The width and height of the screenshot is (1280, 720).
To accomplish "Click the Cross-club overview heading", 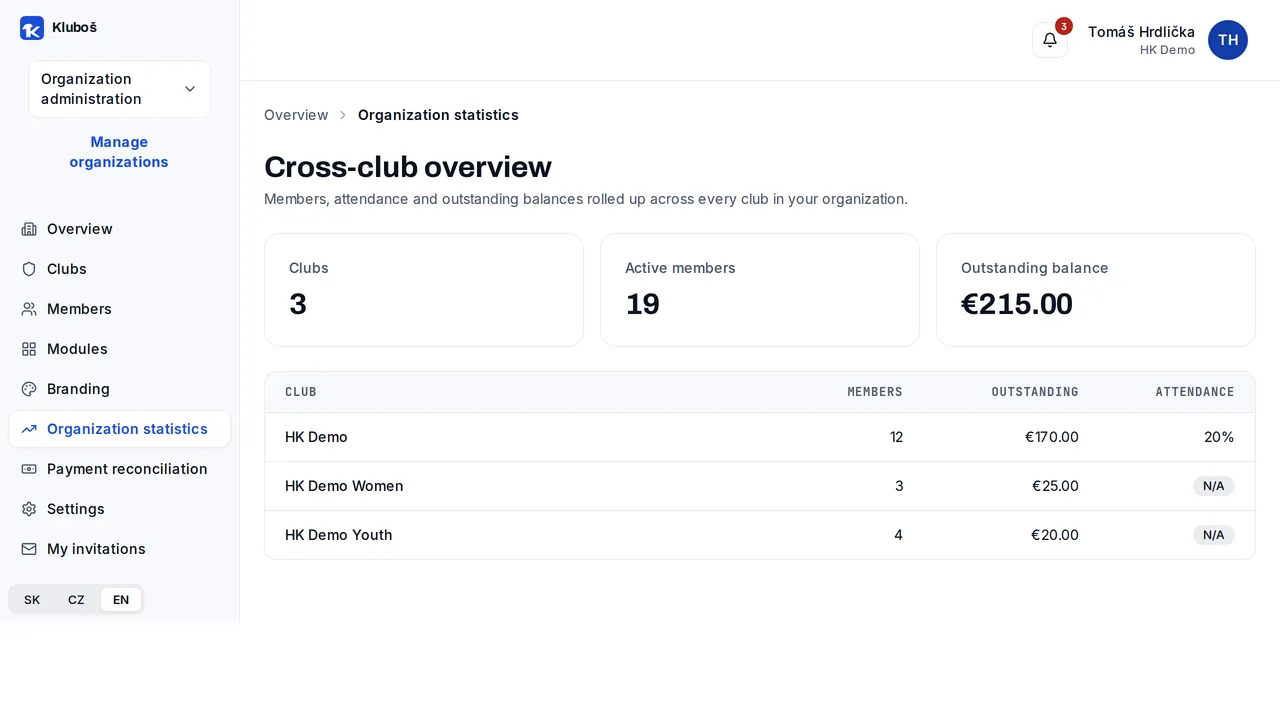I will click(x=408, y=167).
